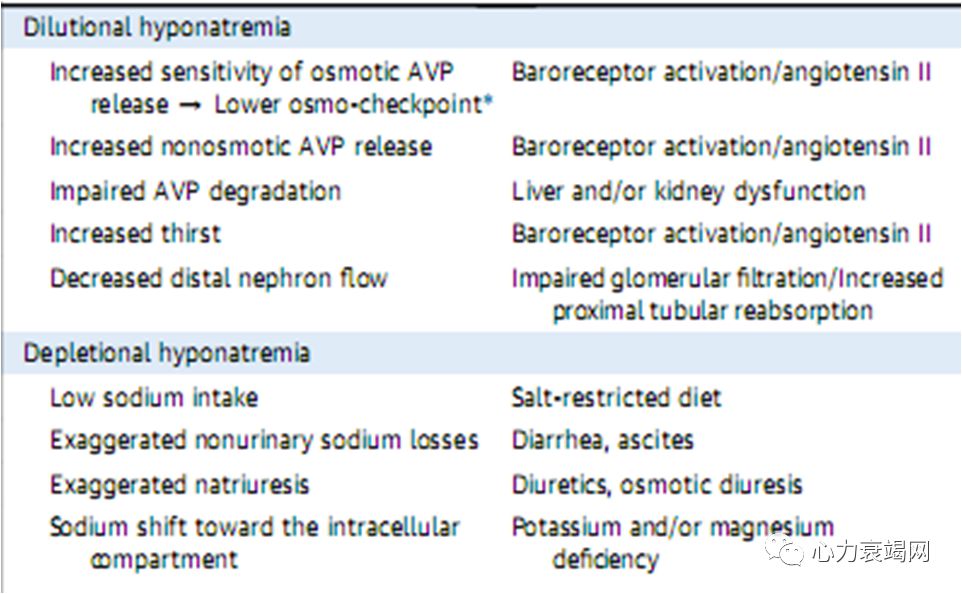The width and height of the screenshot is (962, 594).
Task: Select the Depletional hyponatremia section header
Action: tap(167, 353)
